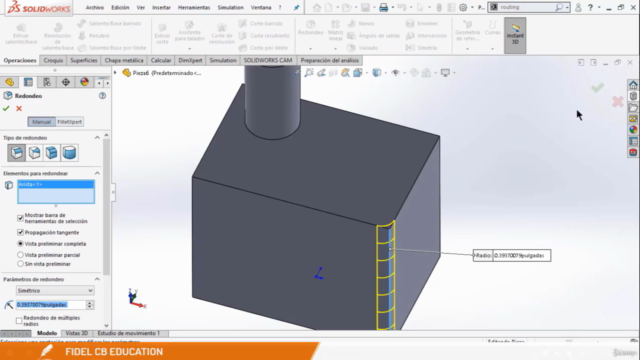Switch to FilletXpert mode
Viewport: 640px width, 360px height.
point(69,122)
